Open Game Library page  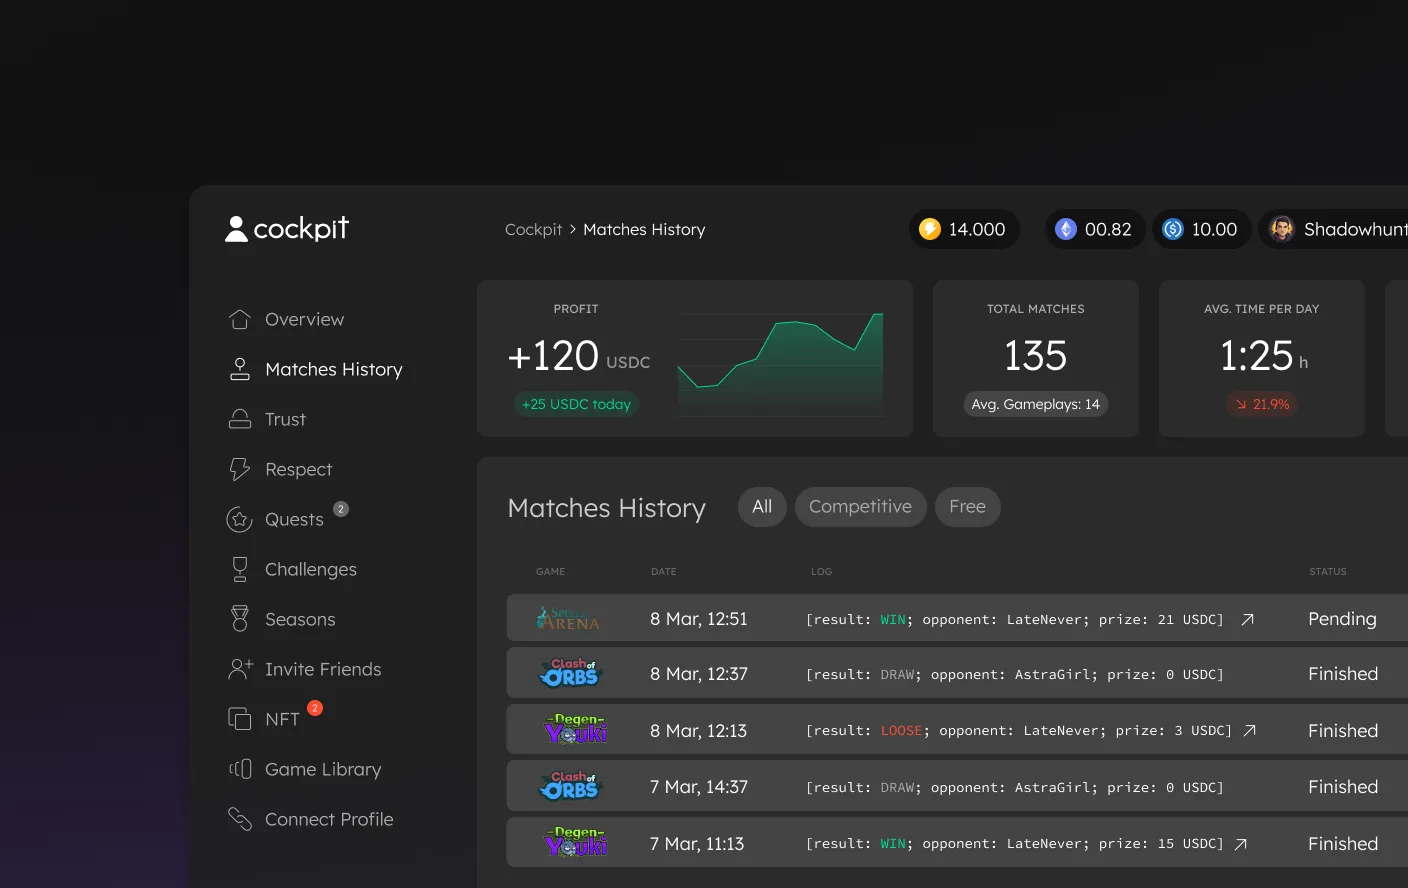323,769
